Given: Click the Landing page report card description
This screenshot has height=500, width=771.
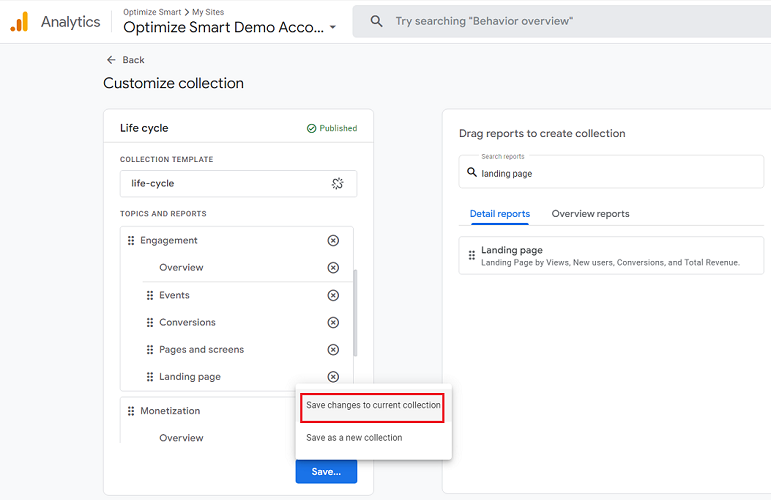Looking at the screenshot, I should click(610, 263).
